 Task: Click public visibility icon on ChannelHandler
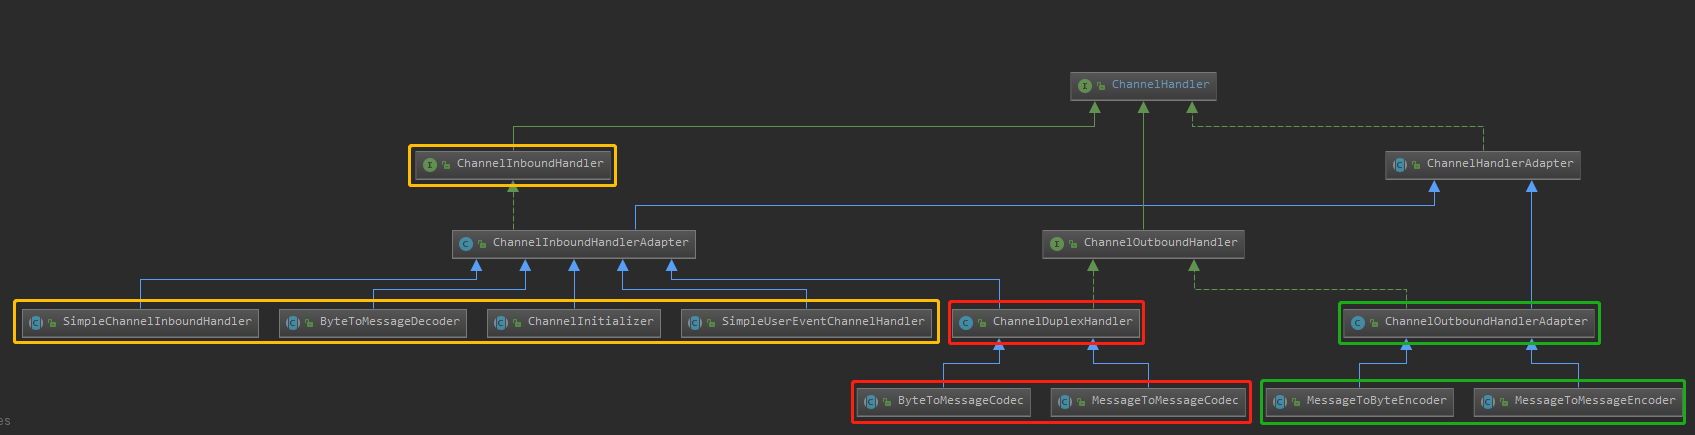click(x=1101, y=87)
